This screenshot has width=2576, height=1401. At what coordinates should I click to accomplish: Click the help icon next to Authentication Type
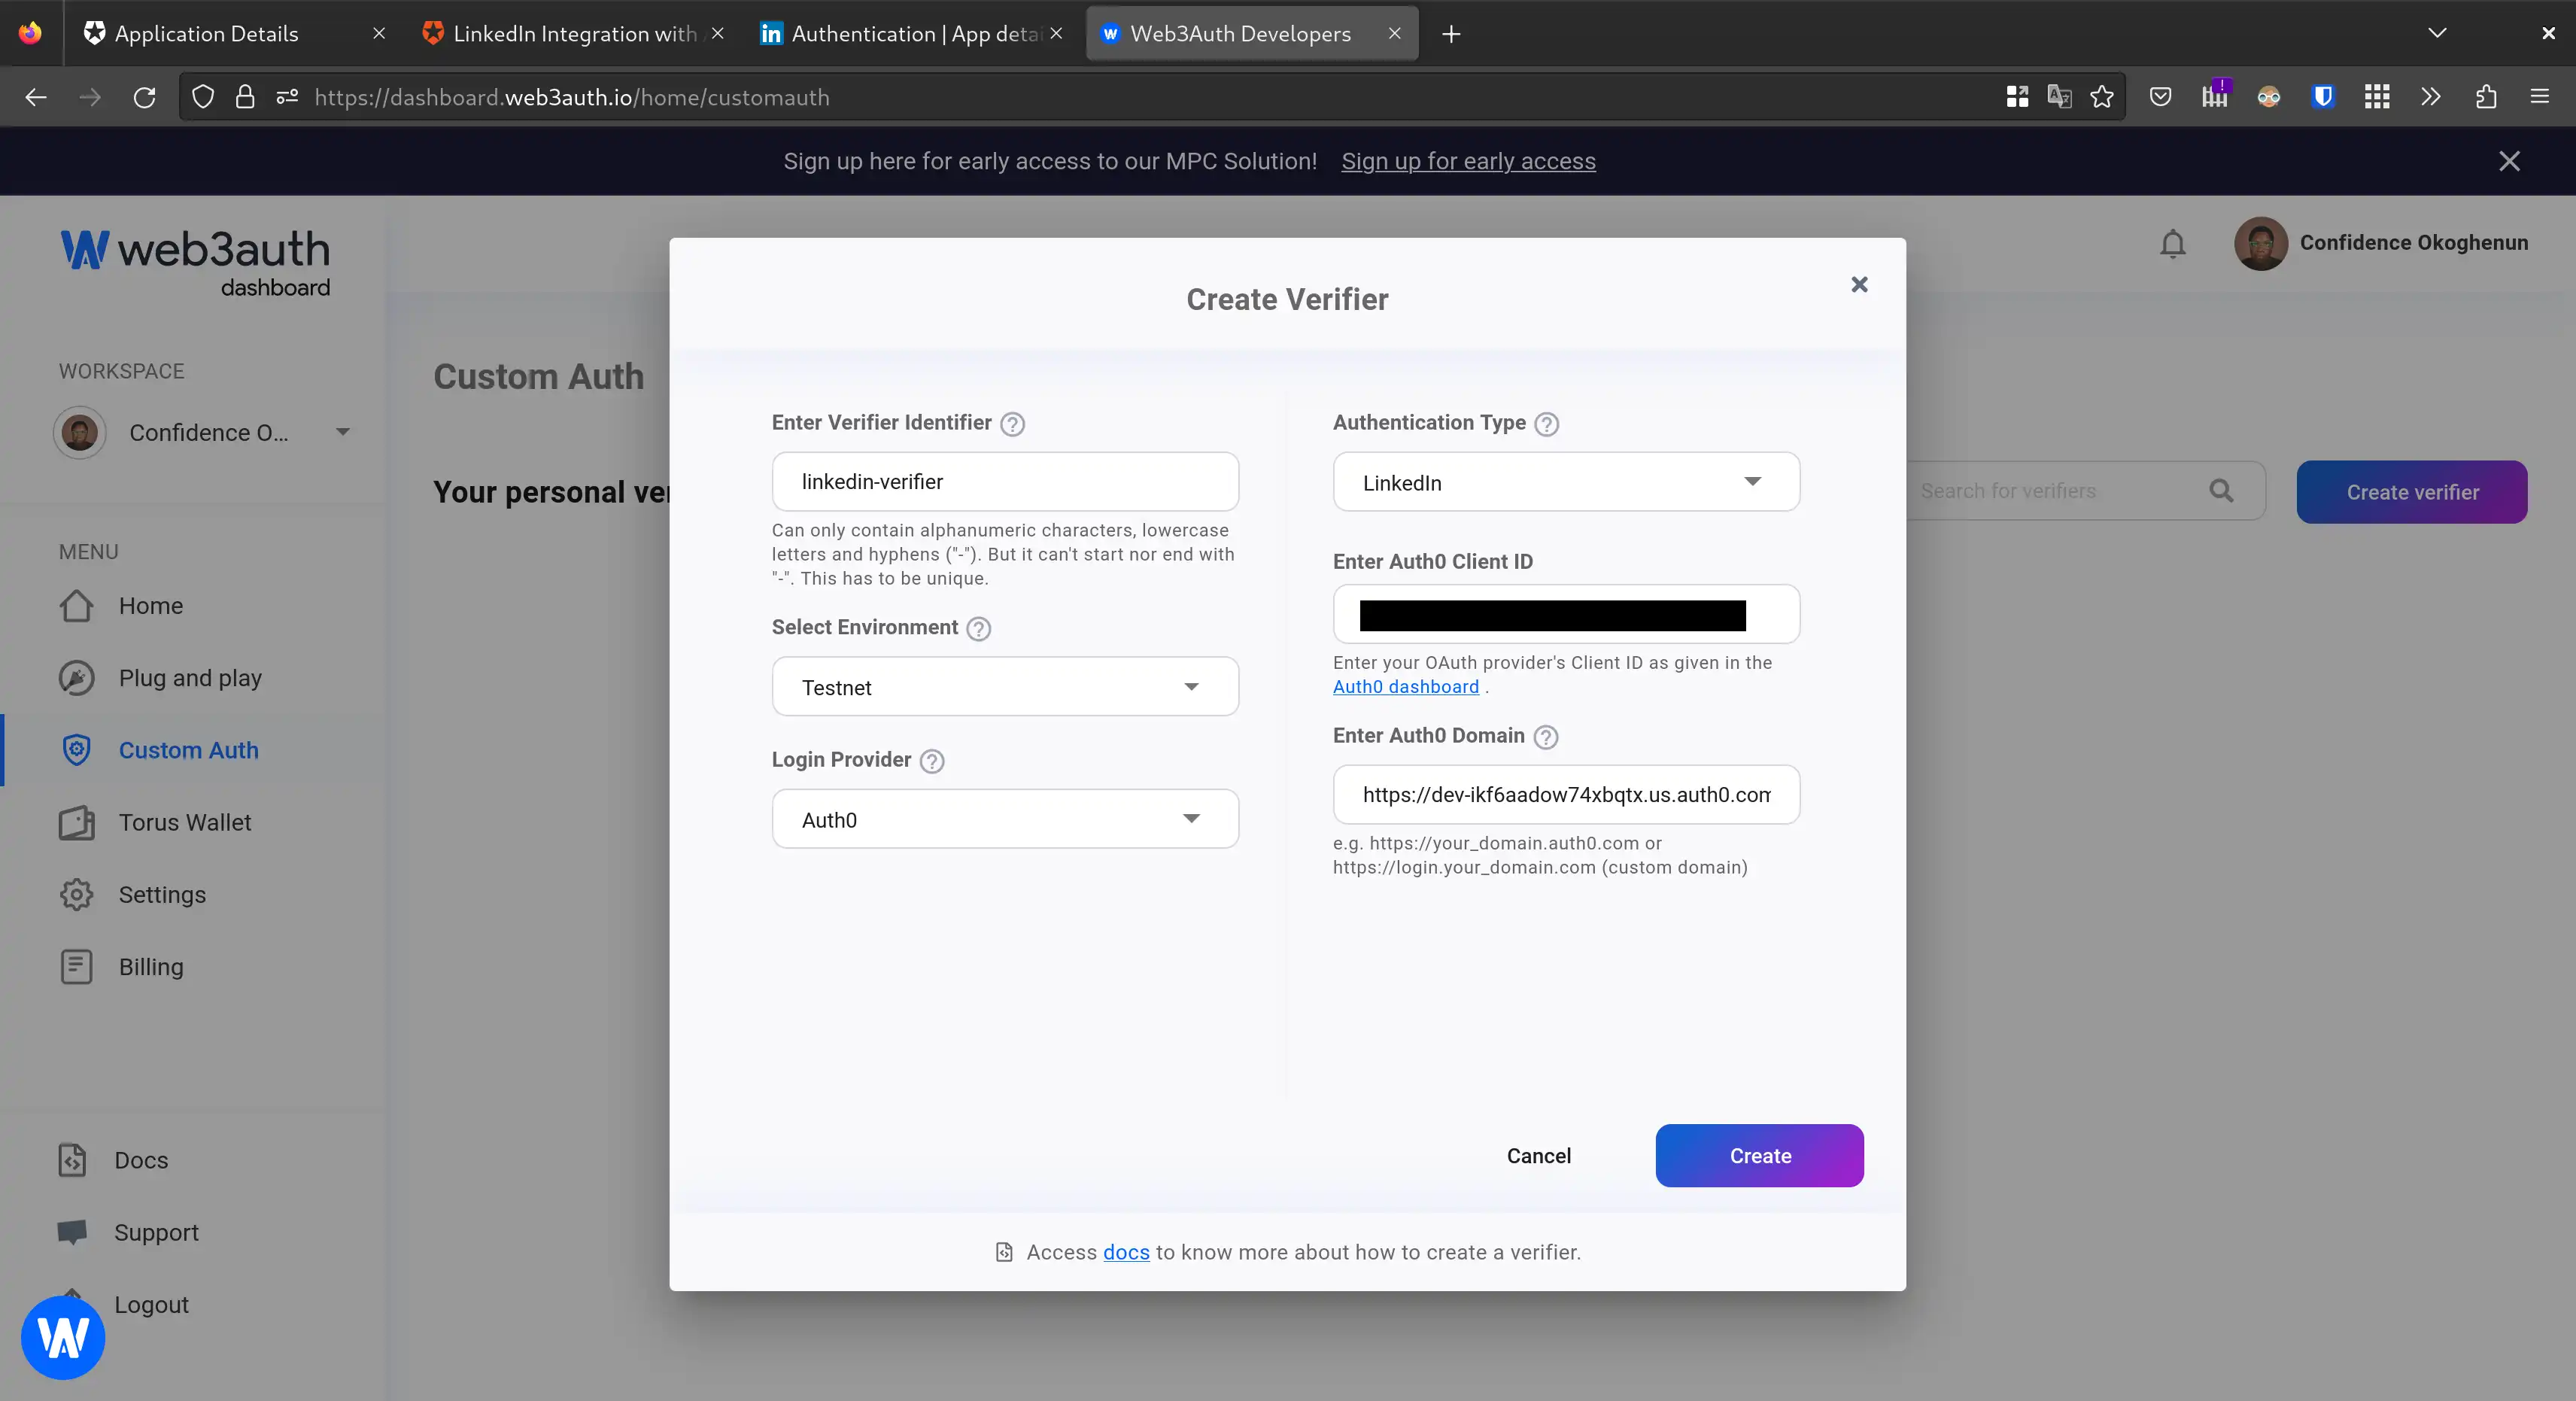(1546, 424)
